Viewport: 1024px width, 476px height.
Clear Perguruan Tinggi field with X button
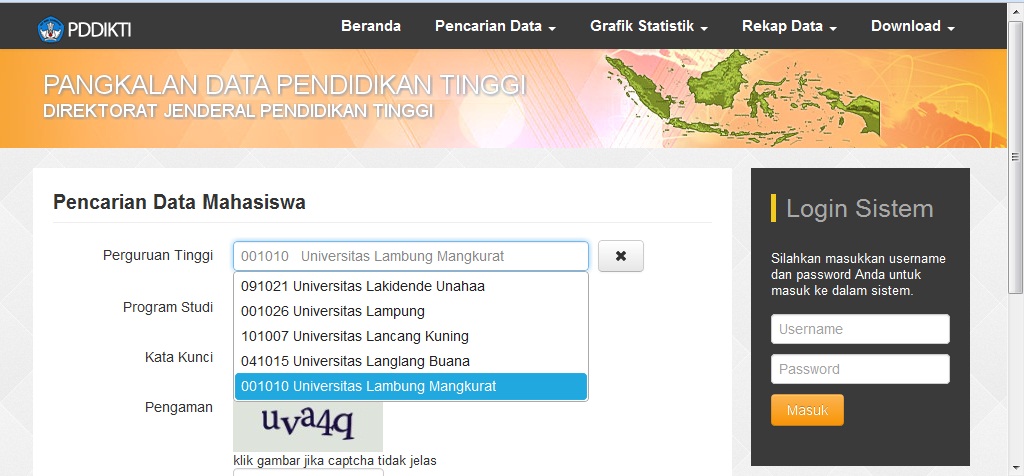pos(620,256)
